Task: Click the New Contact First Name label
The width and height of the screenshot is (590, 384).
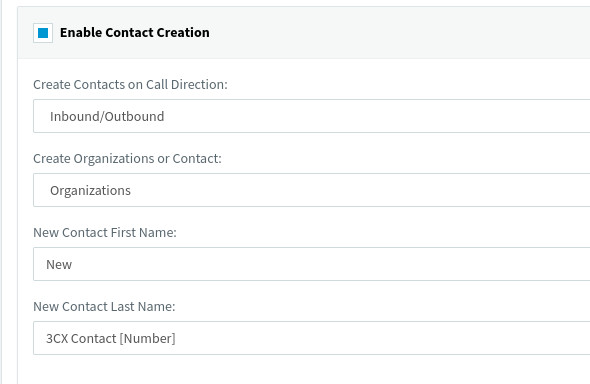Action: coord(105,233)
